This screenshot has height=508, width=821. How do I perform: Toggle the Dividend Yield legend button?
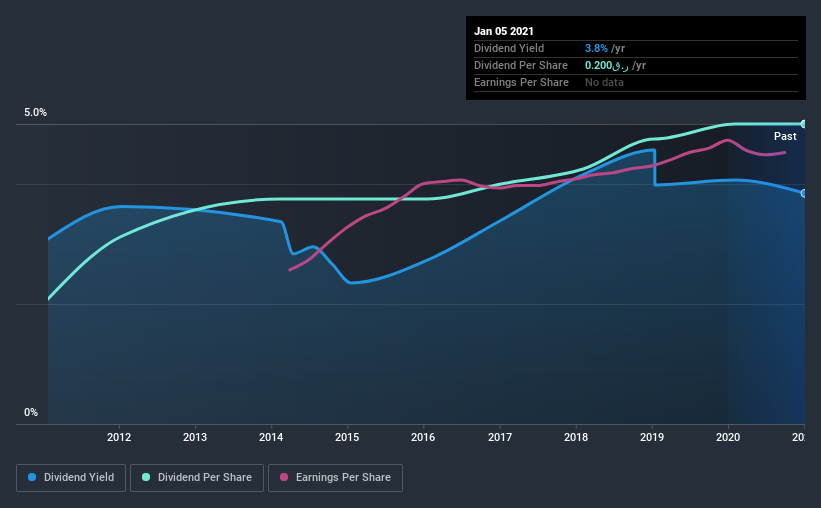71,478
